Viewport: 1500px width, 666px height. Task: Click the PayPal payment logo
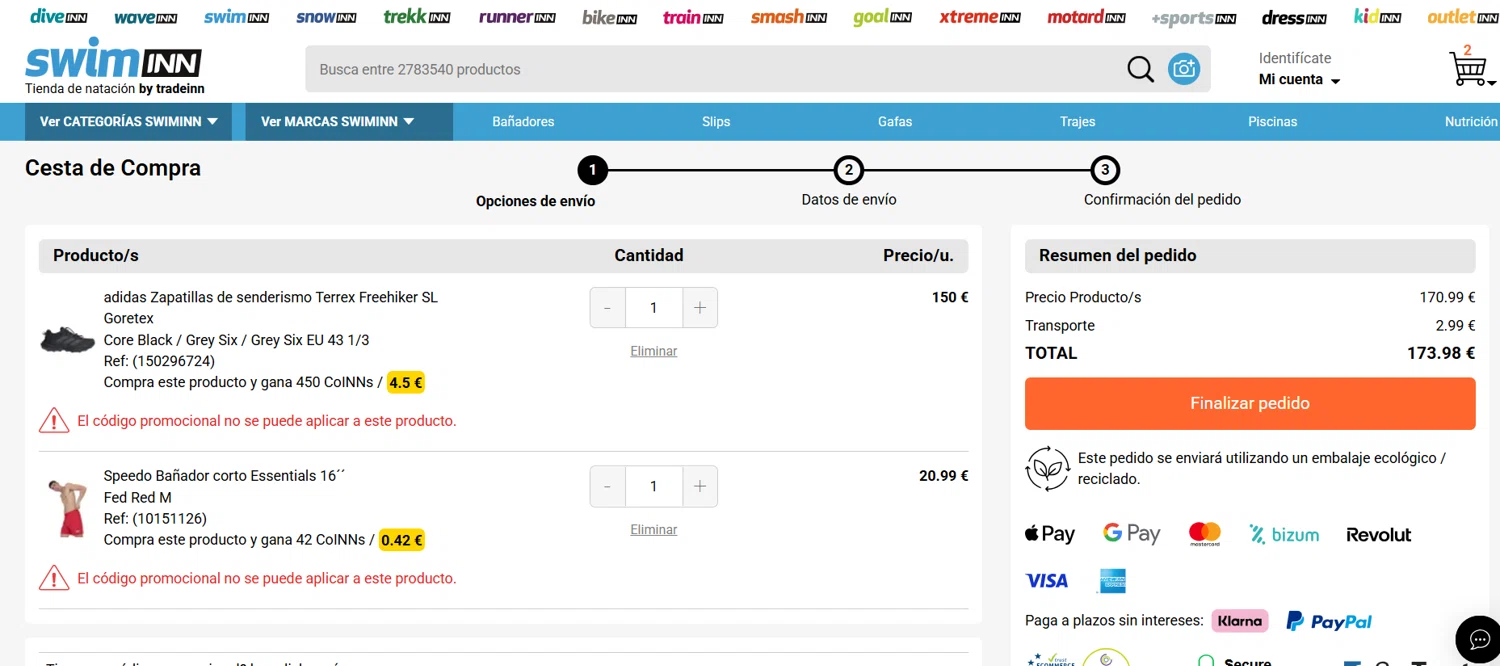click(1329, 622)
